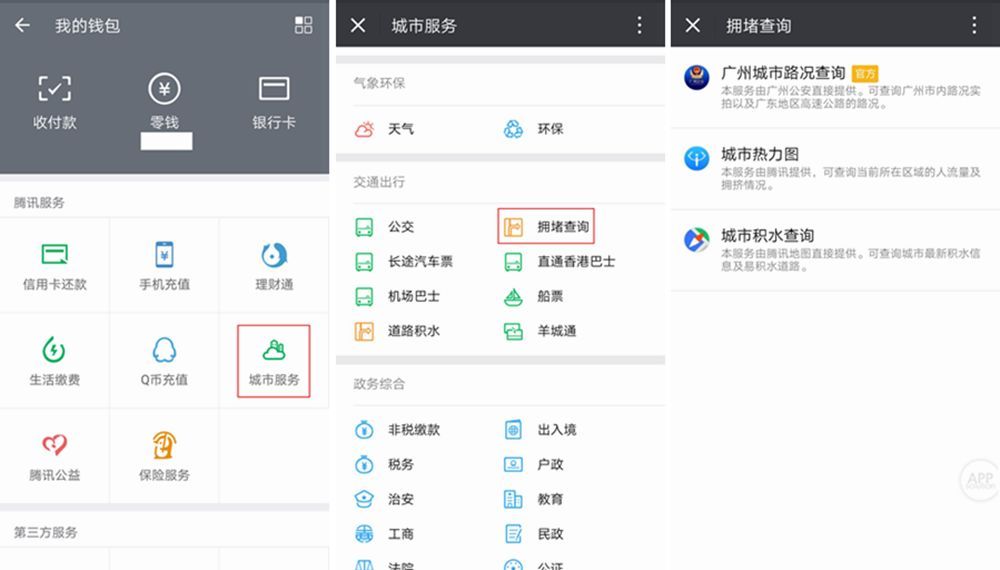1000x570 pixels.
Task: Open the three-dot menu in 拥堵查询 header
Action: tap(975, 26)
